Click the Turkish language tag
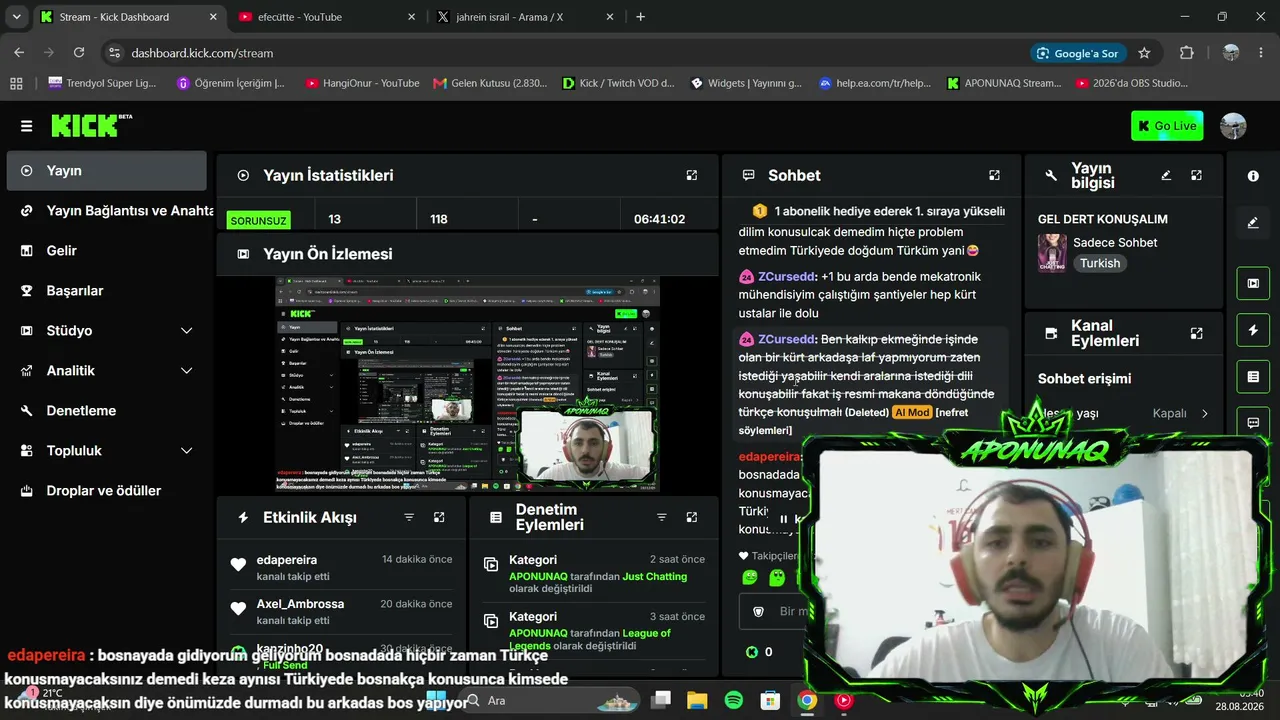 coord(1100,263)
